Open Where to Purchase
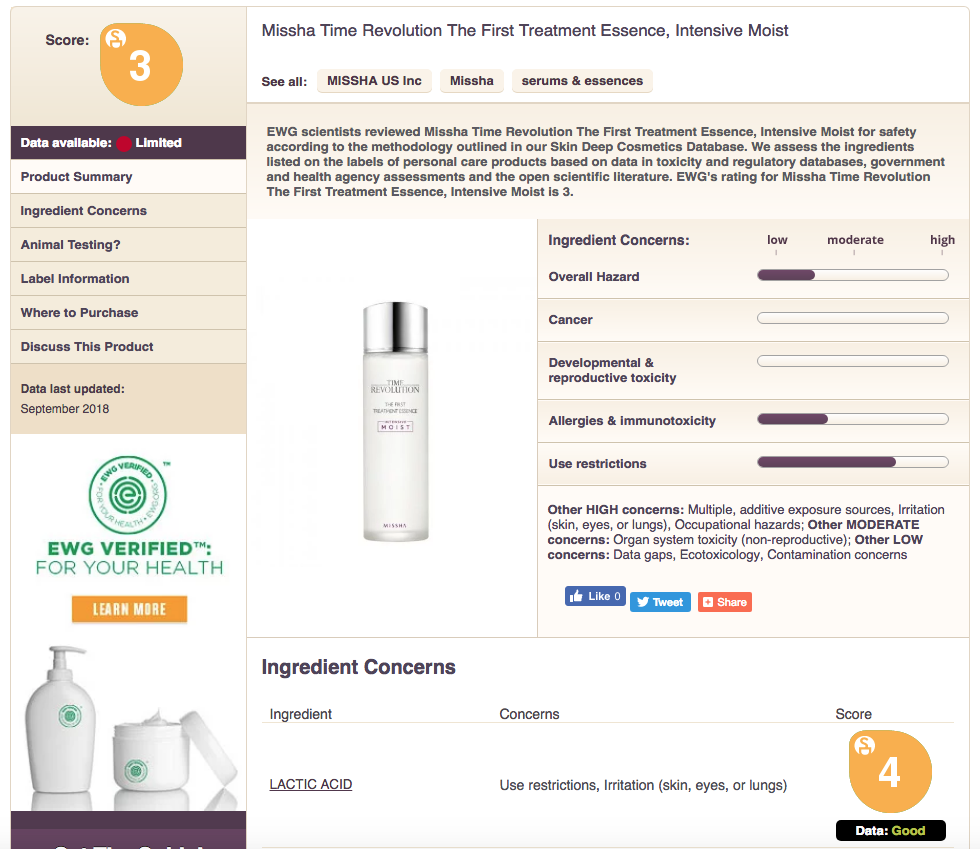 tap(128, 313)
